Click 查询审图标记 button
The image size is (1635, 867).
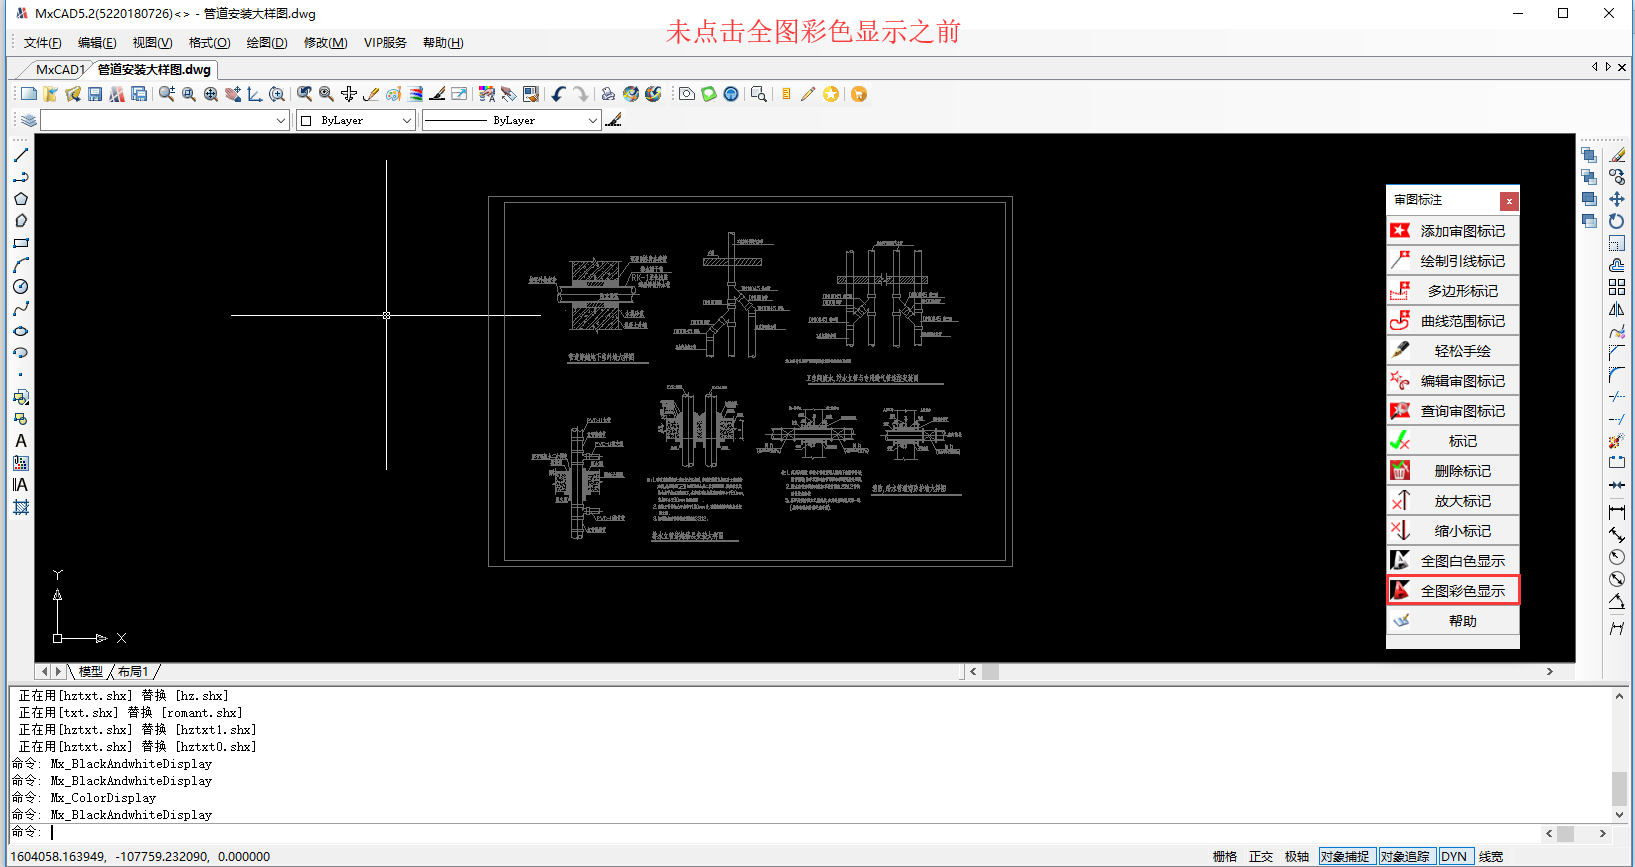pyautogui.click(x=1453, y=411)
